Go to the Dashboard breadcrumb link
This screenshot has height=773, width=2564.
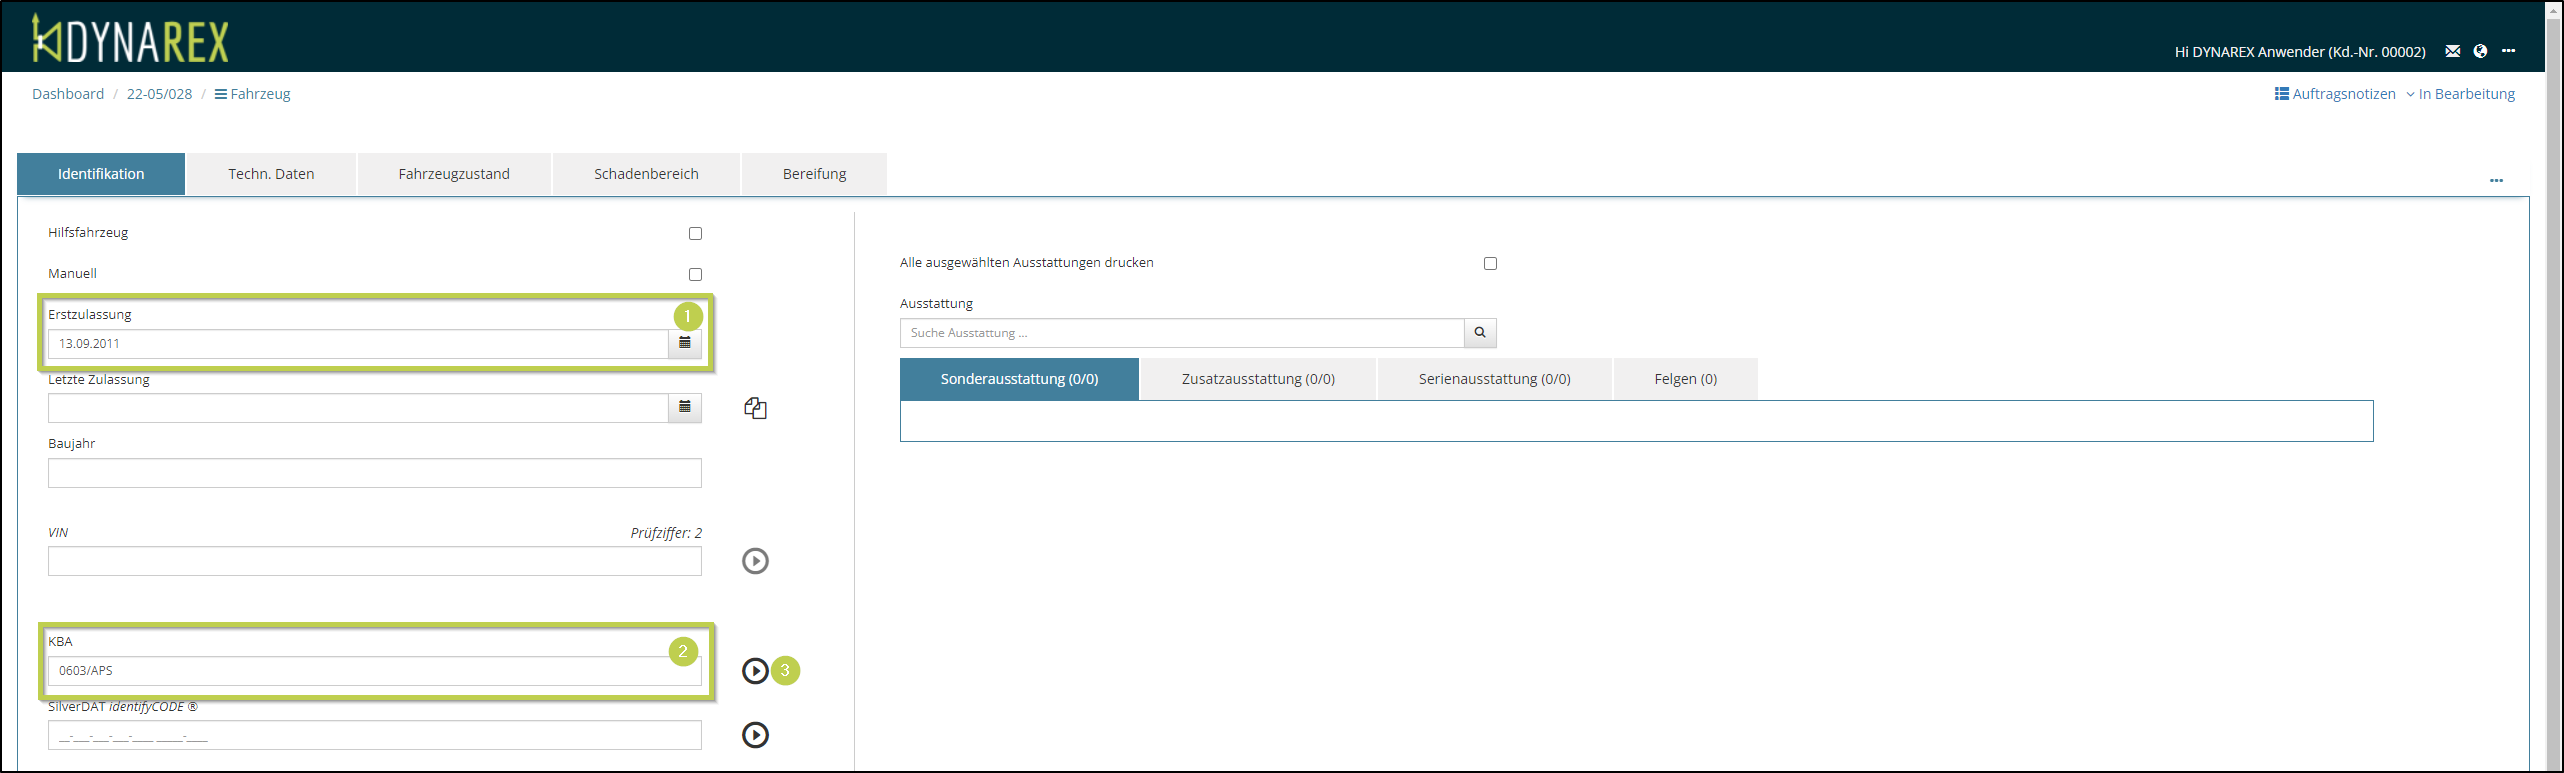coord(68,94)
